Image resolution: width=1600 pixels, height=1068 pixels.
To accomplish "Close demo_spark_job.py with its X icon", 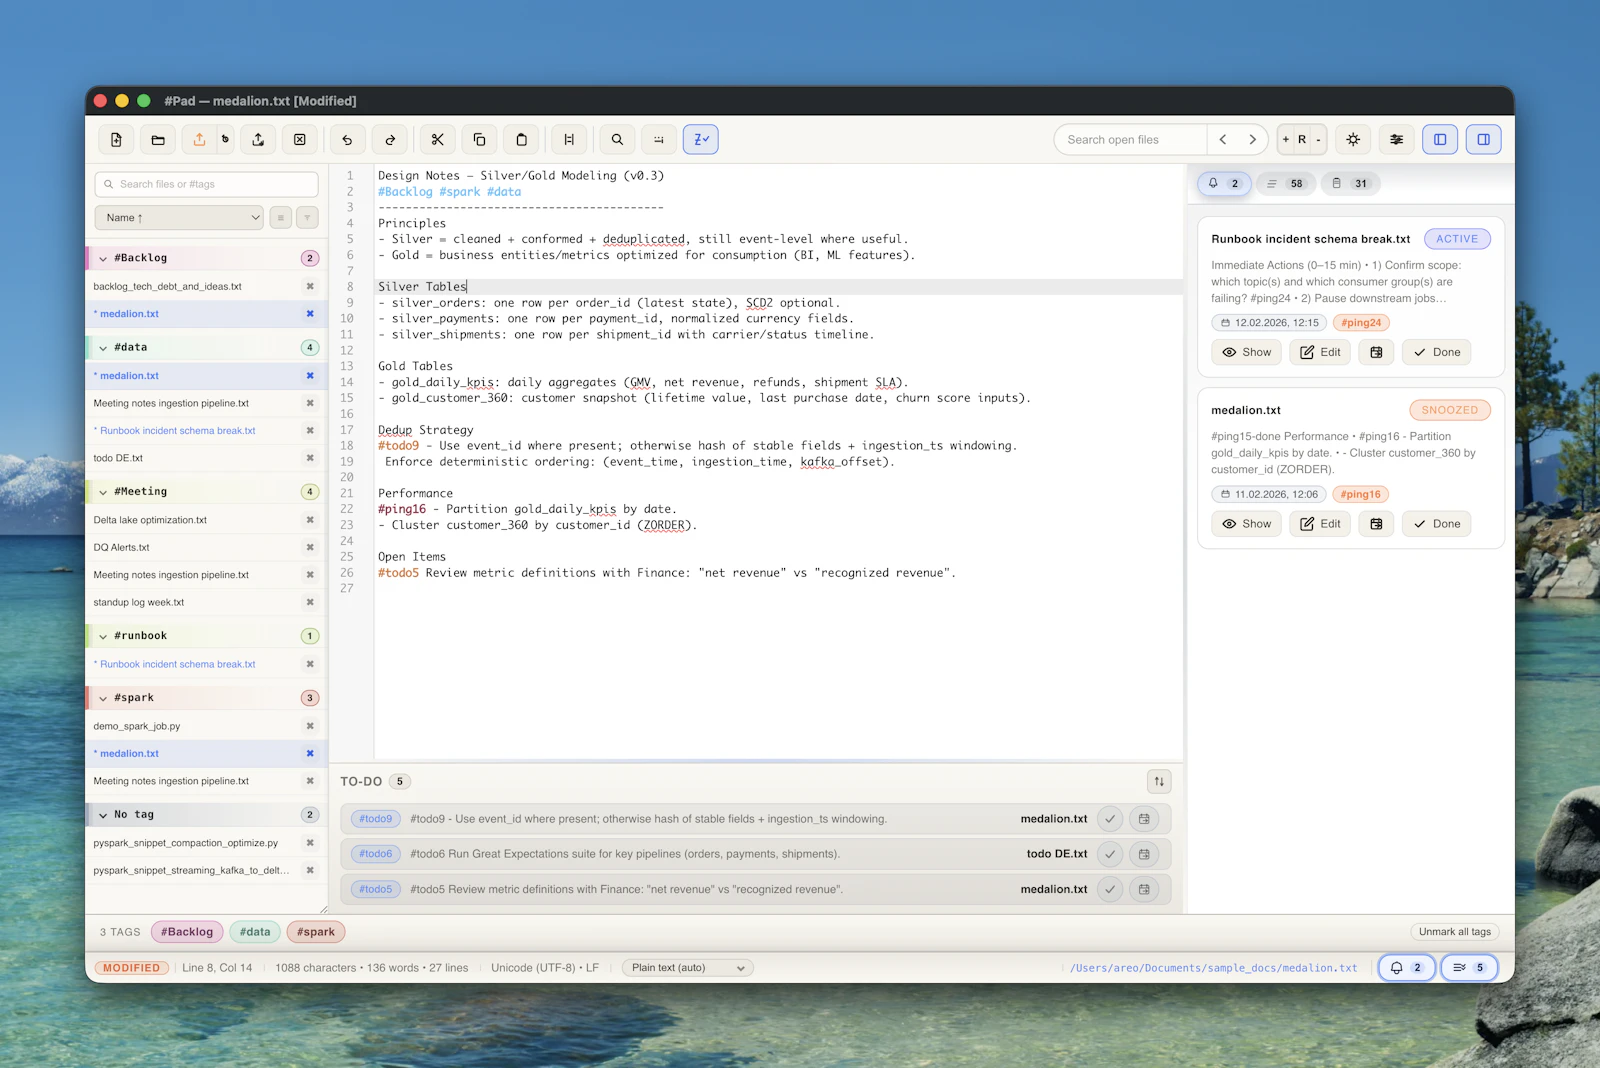I will pos(310,727).
